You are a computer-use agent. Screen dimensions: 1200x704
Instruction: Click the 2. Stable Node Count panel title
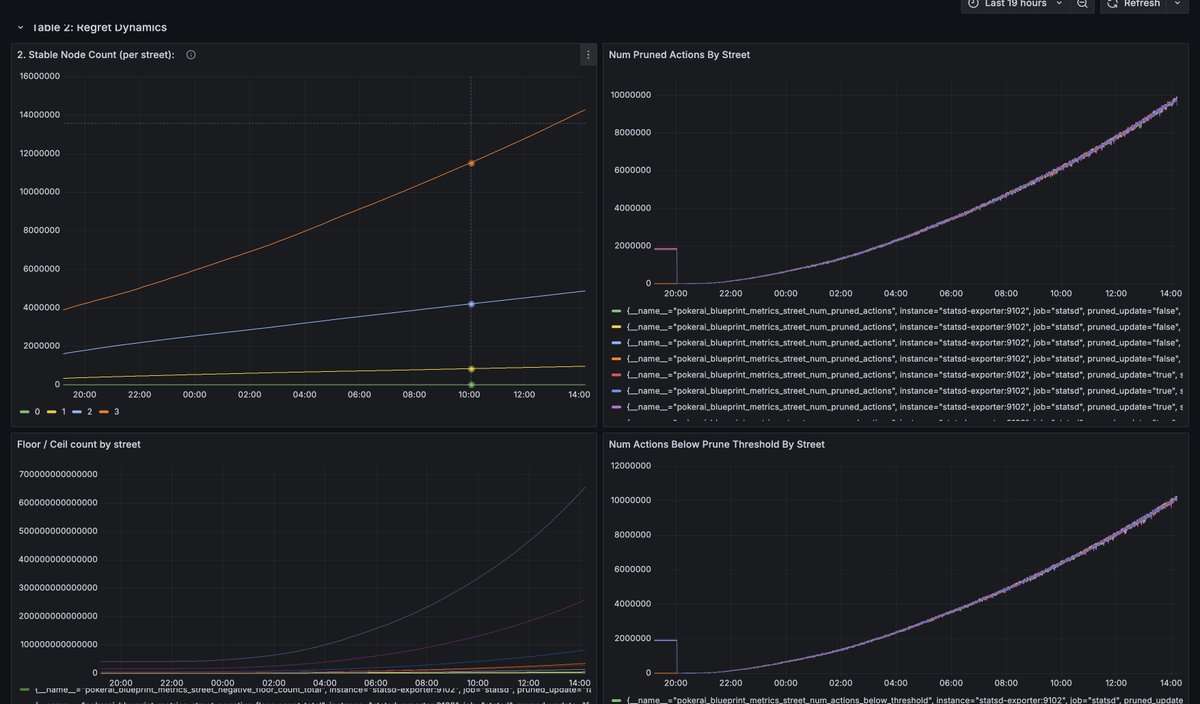click(x=96, y=55)
